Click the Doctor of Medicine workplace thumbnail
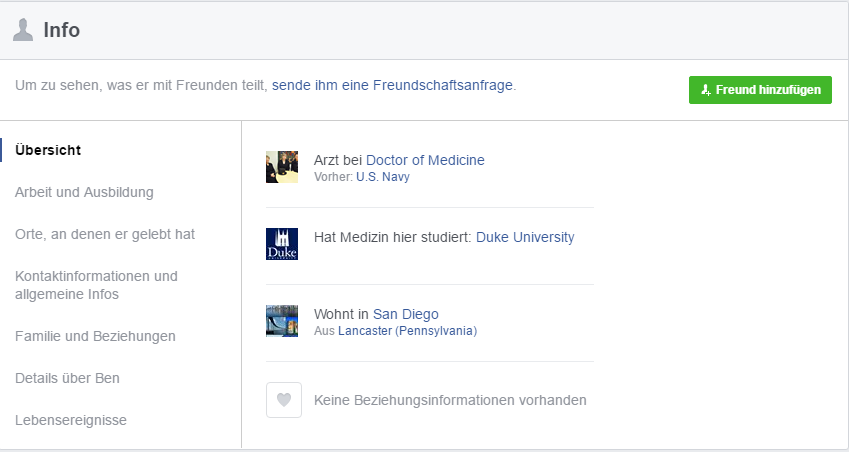Image resolution: width=849 pixels, height=452 pixels. (x=282, y=167)
